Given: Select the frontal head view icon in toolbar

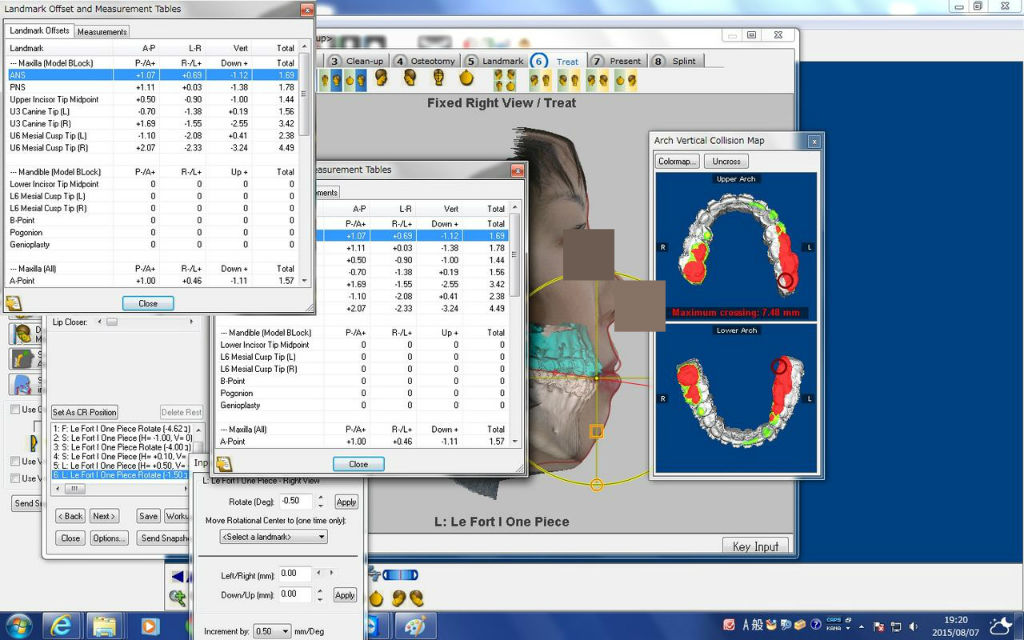Looking at the screenshot, I should [x=439, y=79].
